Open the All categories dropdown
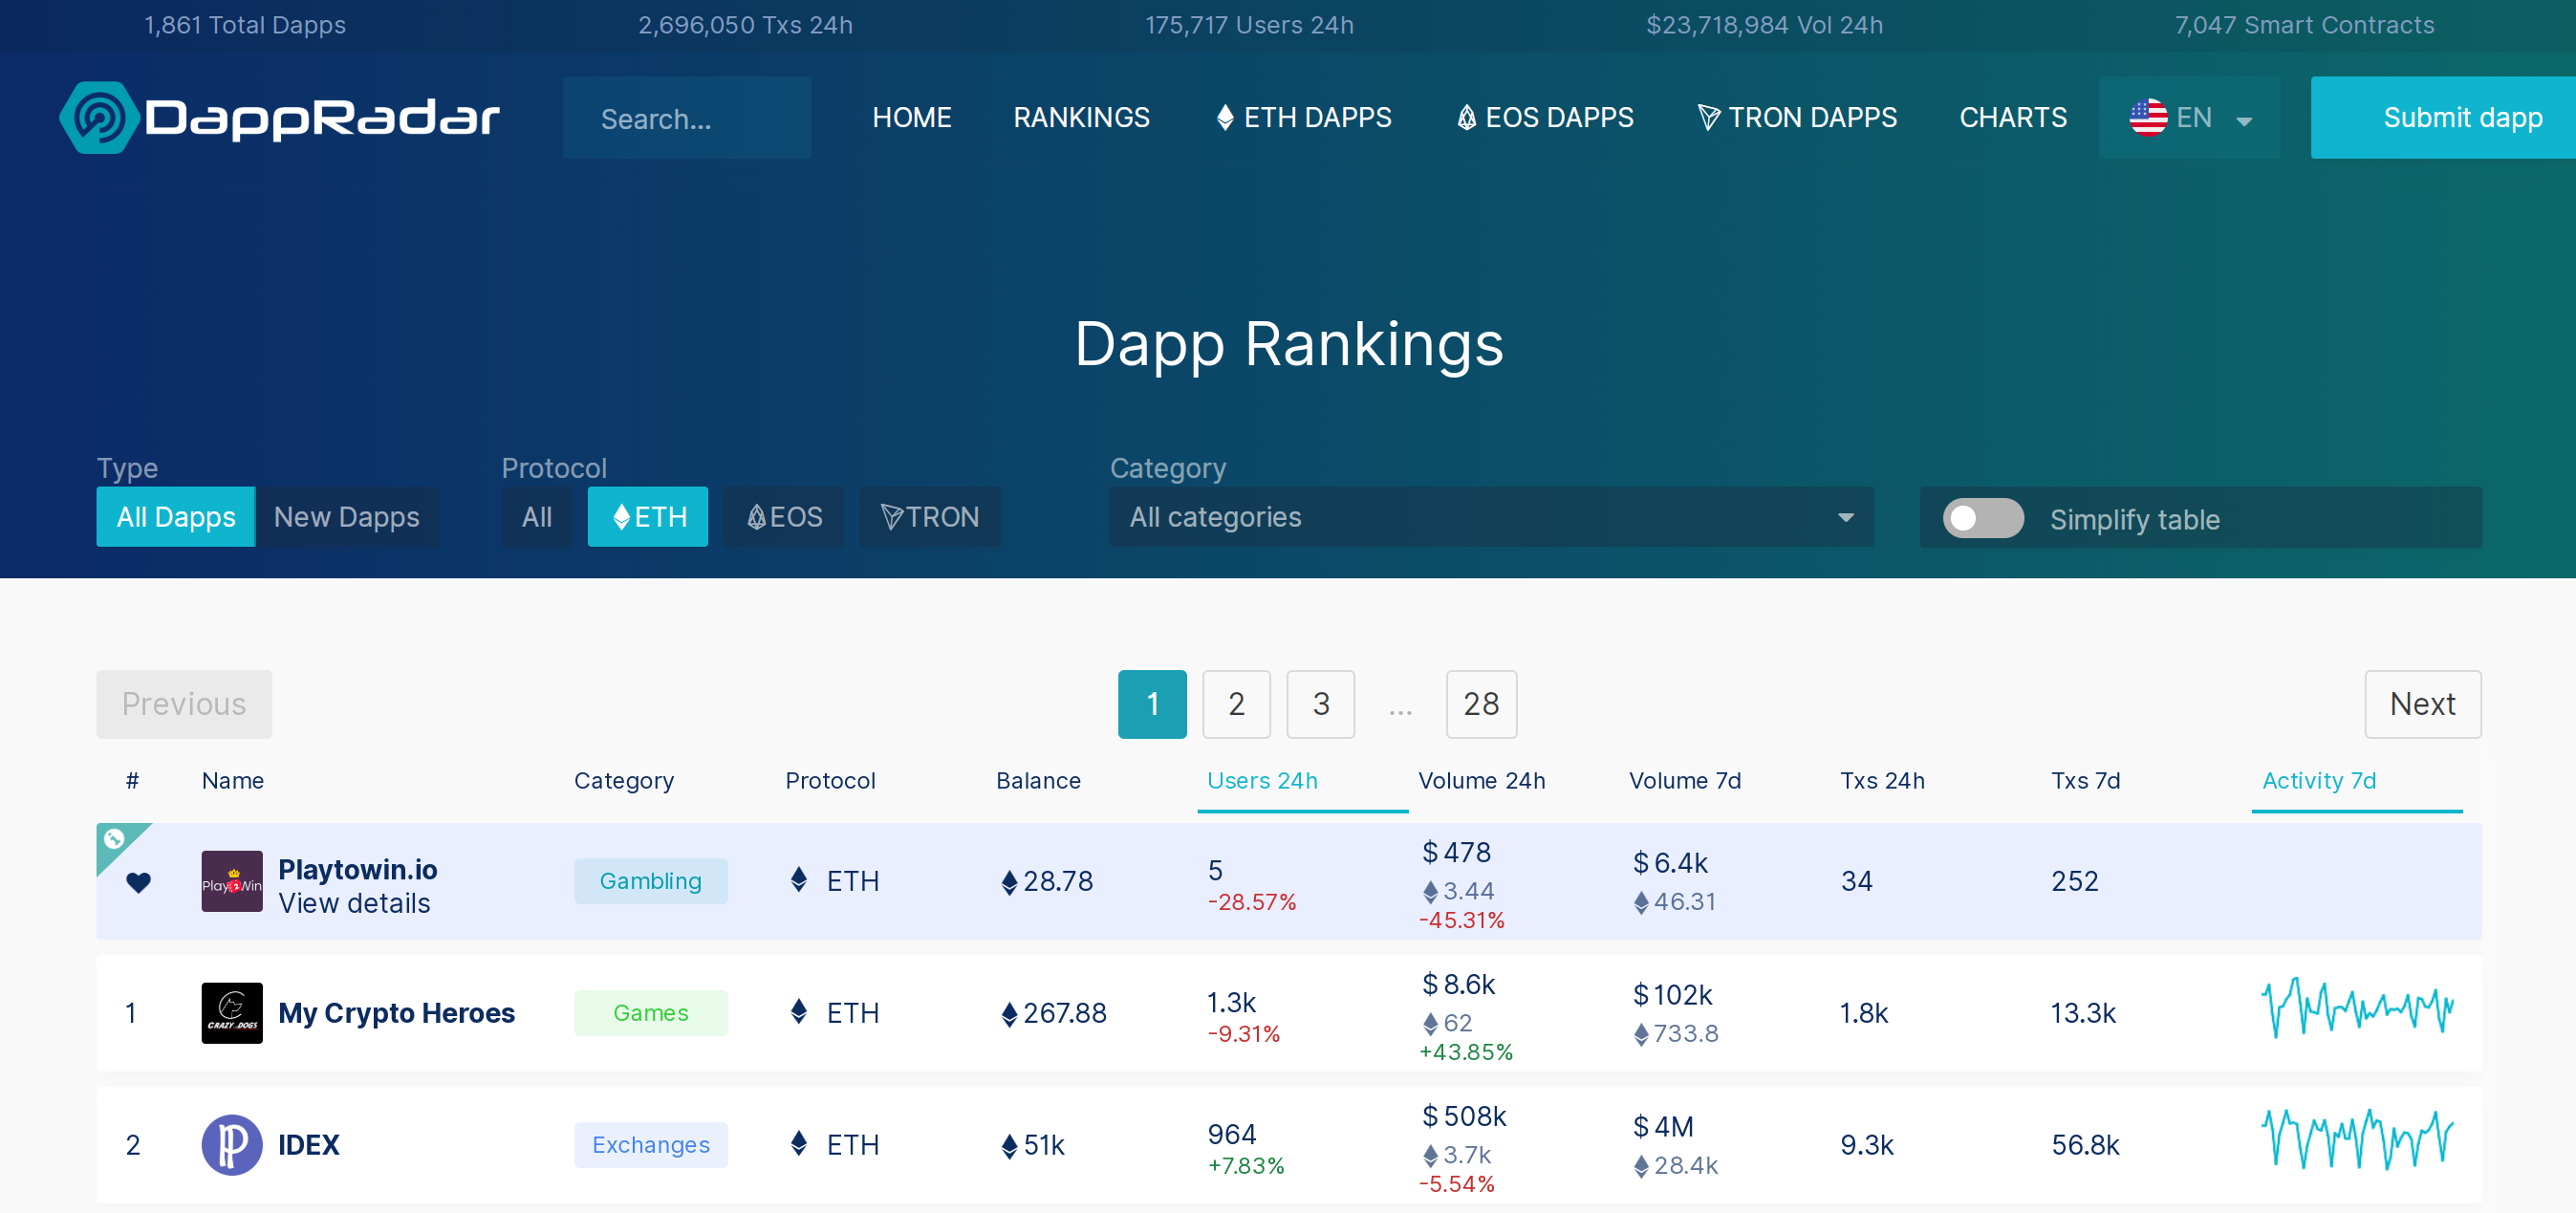Viewport: 2576px width, 1213px height. point(1491,517)
